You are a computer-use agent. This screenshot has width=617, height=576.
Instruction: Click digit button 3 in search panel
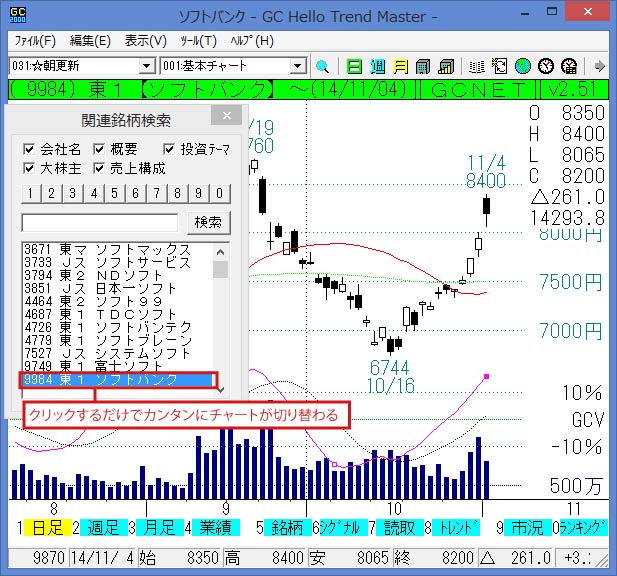coord(72,193)
